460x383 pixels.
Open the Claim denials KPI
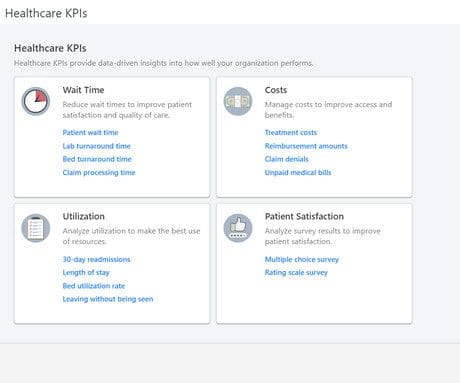(x=286, y=159)
